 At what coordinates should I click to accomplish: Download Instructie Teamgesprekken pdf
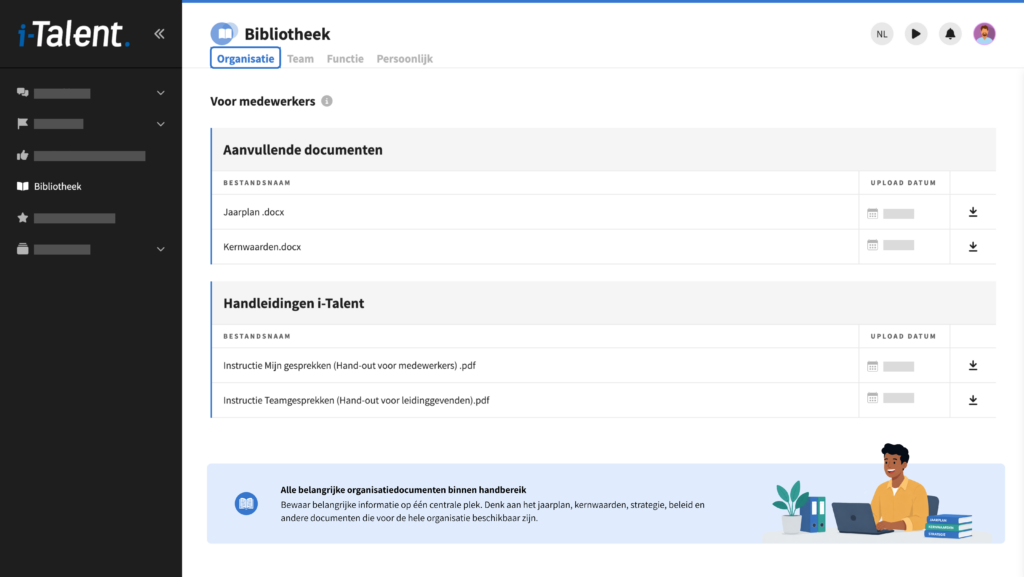pos(973,400)
